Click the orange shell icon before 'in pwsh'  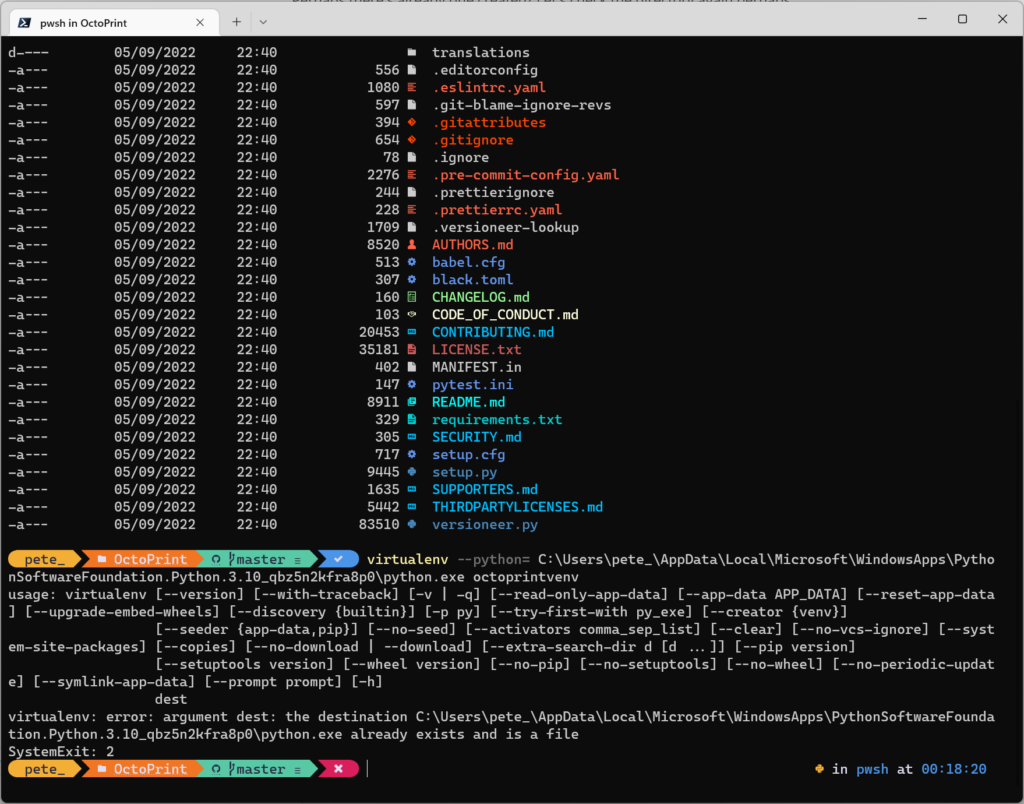coord(819,769)
